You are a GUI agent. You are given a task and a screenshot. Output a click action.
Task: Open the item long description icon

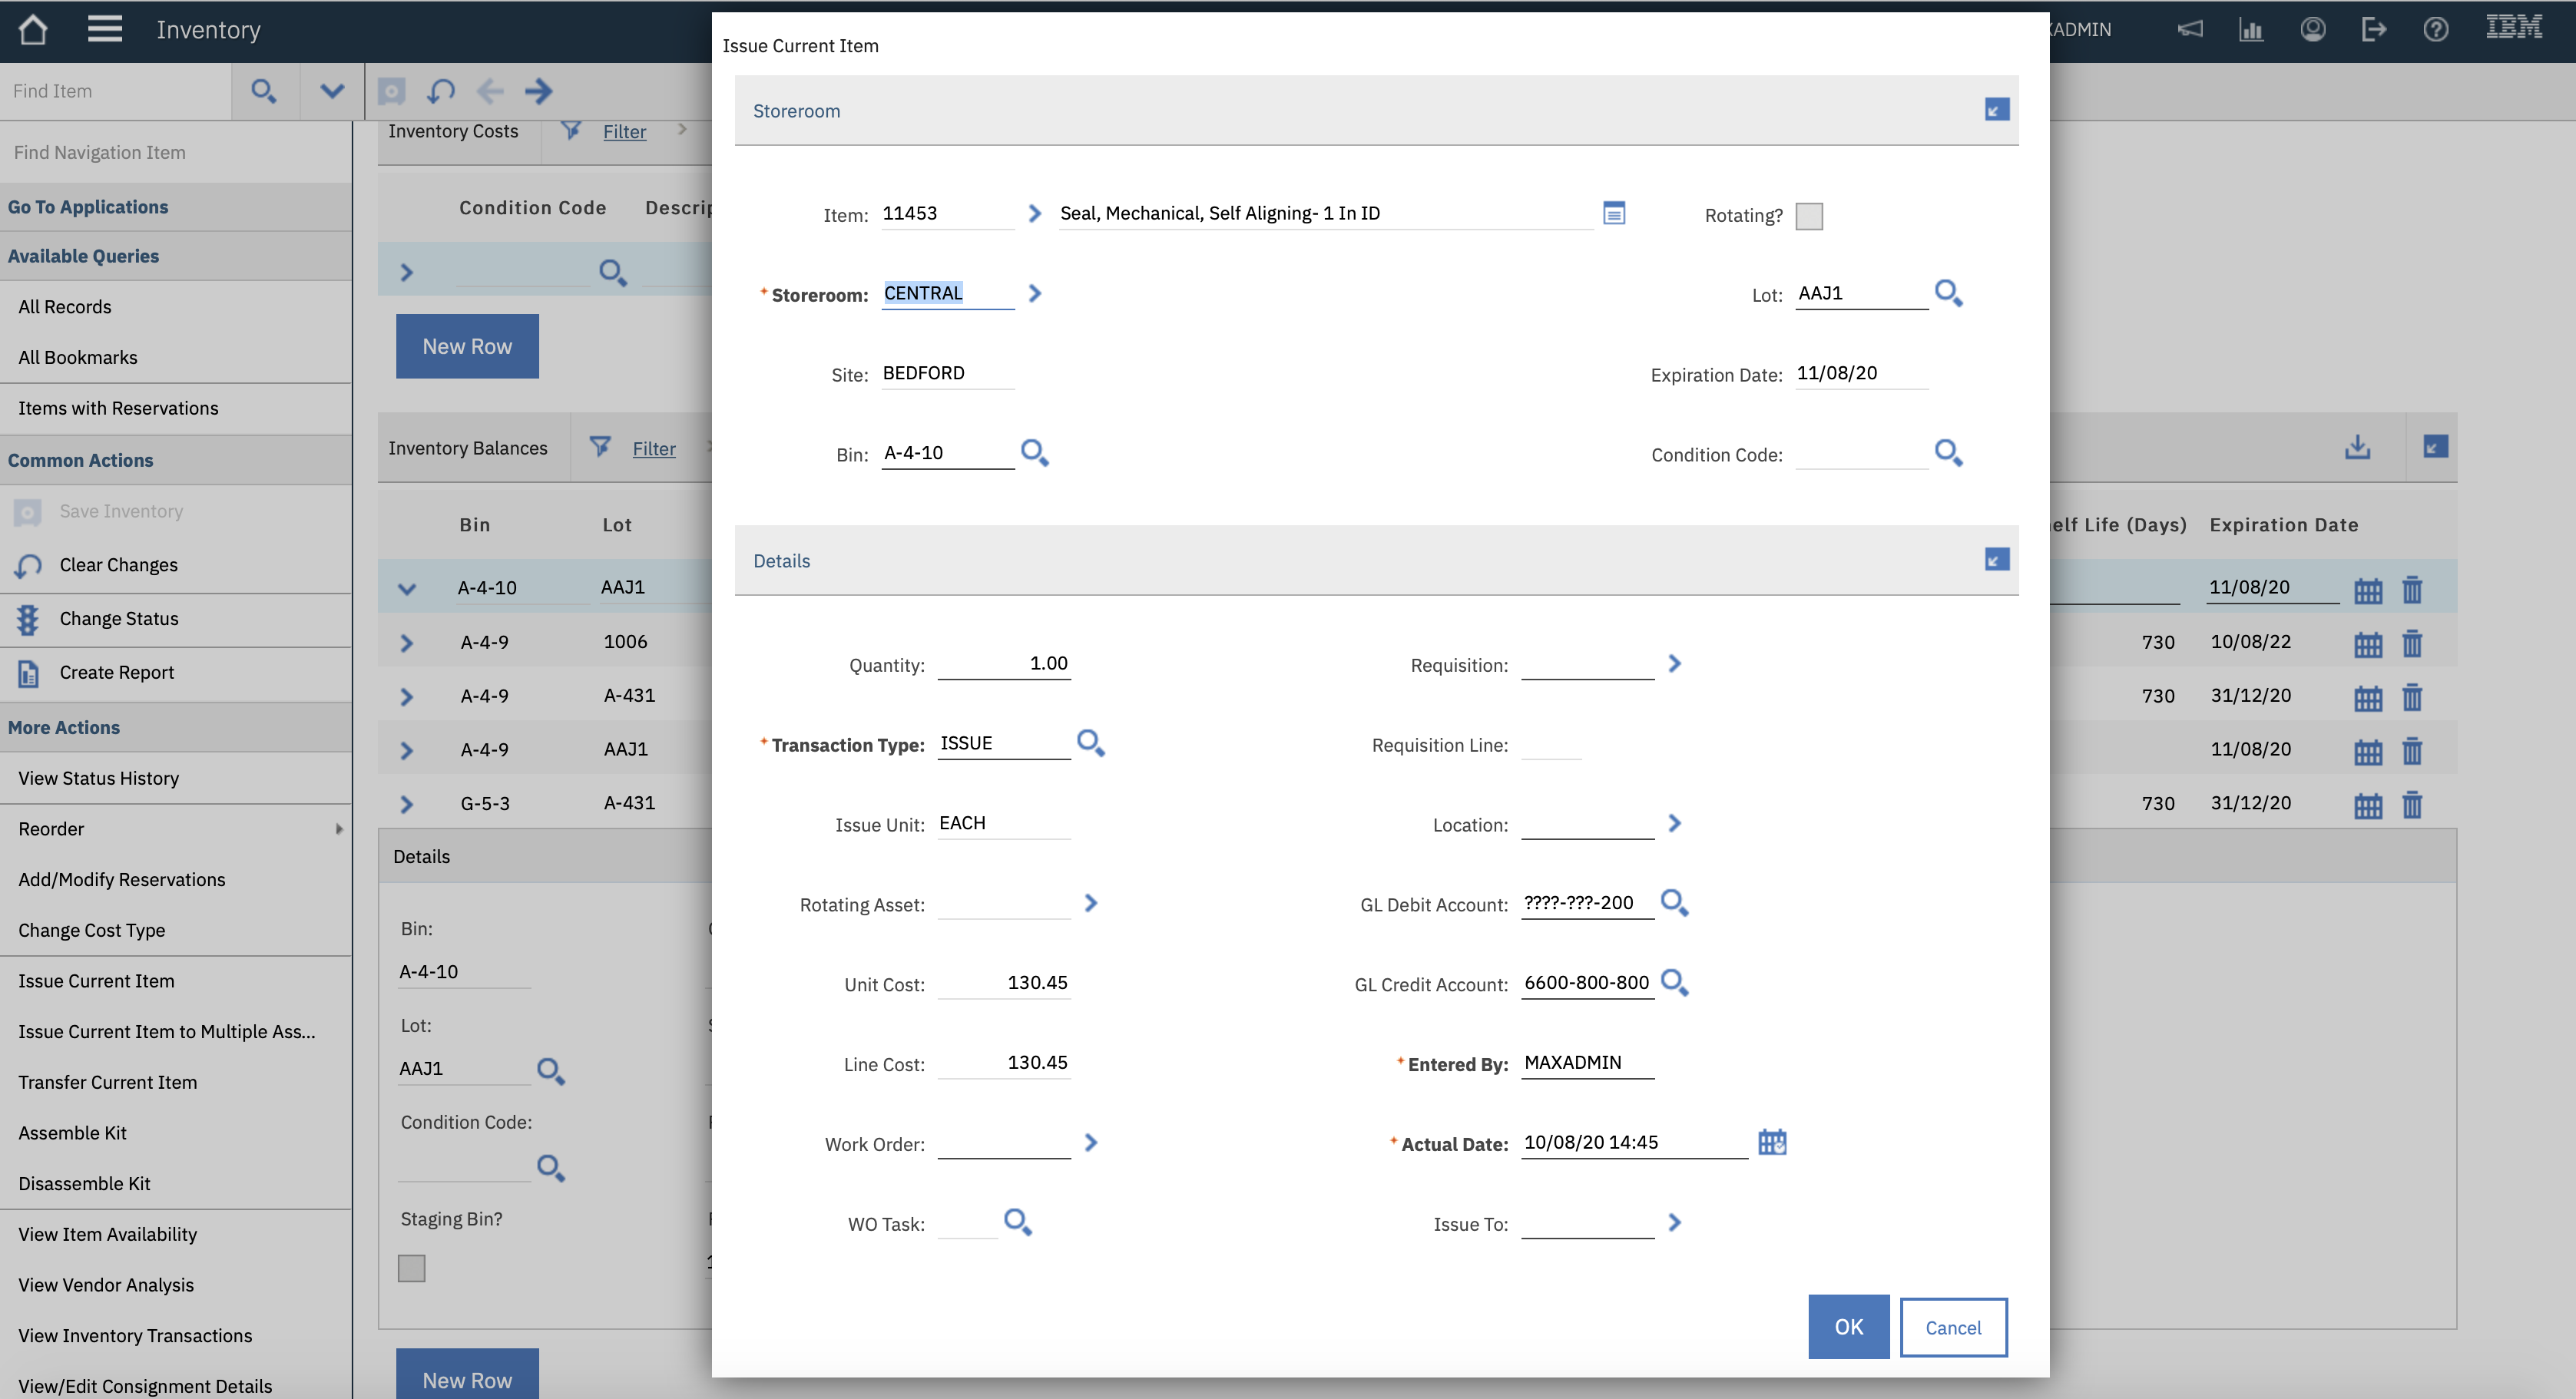1614,213
